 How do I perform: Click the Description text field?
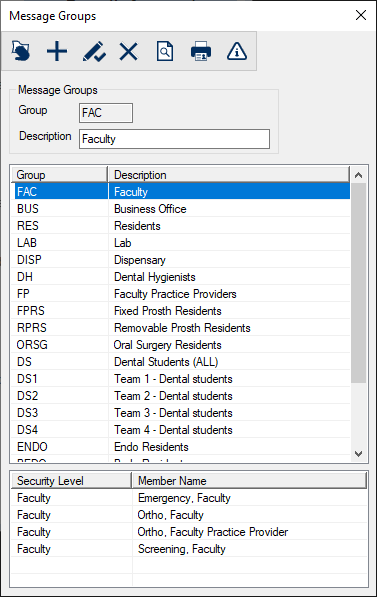click(x=174, y=139)
